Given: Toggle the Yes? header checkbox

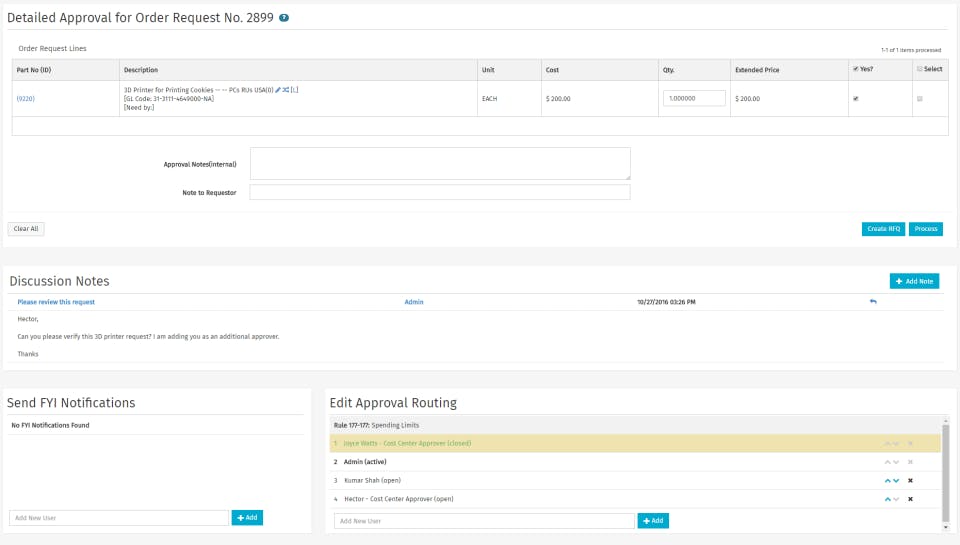Looking at the screenshot, I should click(854, 69).
